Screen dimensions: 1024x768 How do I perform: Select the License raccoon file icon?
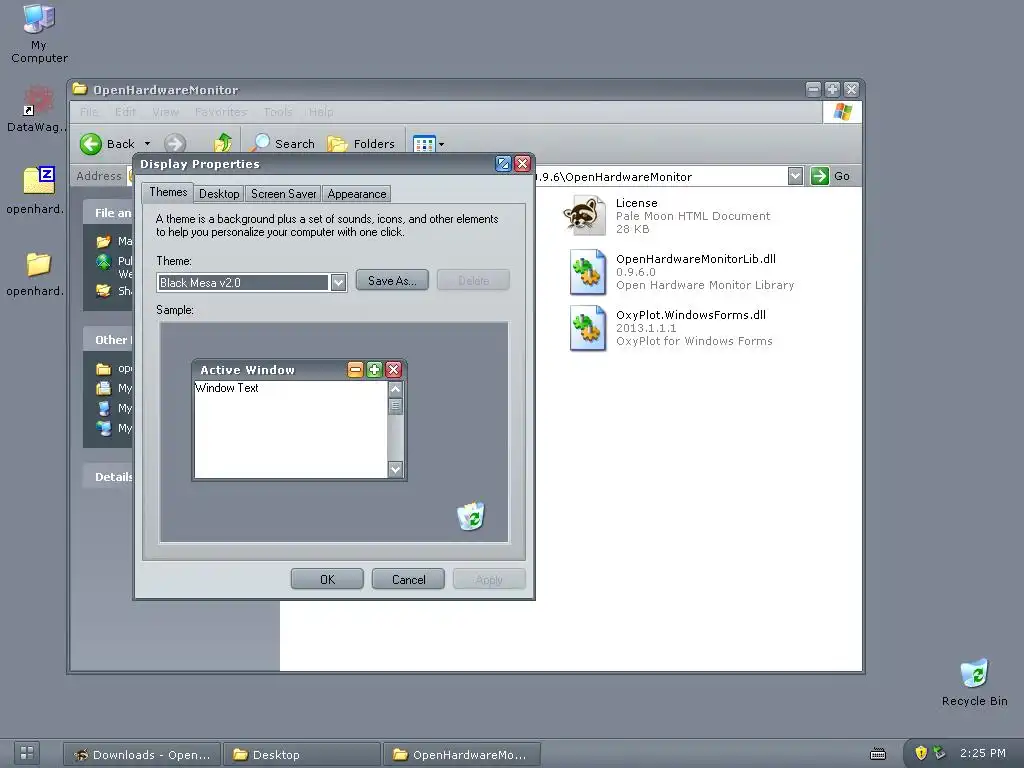click(x=584, y=216)
